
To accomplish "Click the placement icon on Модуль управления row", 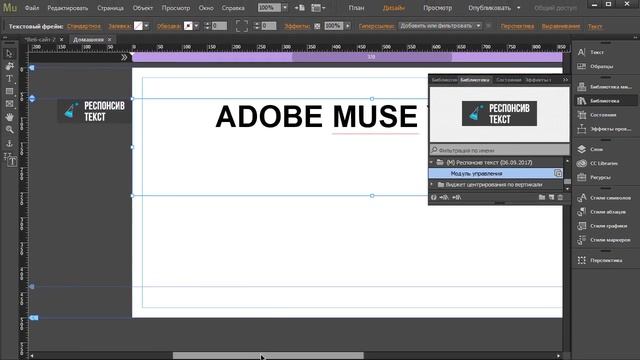I will [x=558, y=173].
